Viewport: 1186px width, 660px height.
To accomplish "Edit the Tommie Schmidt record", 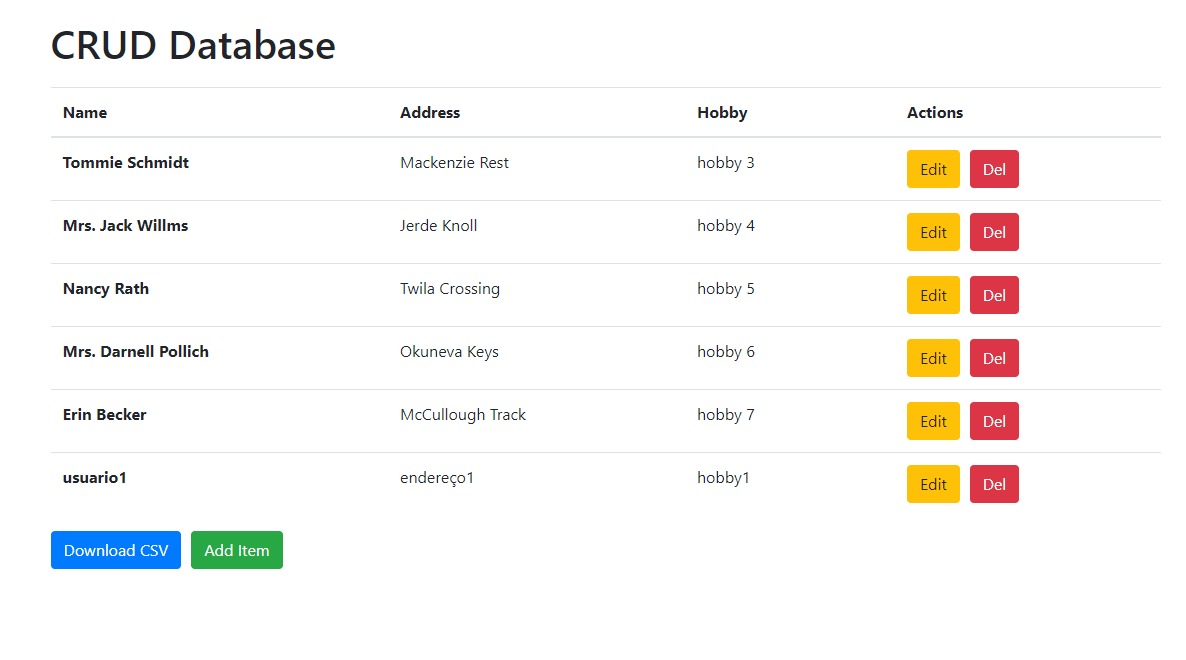I will [932, 169].
